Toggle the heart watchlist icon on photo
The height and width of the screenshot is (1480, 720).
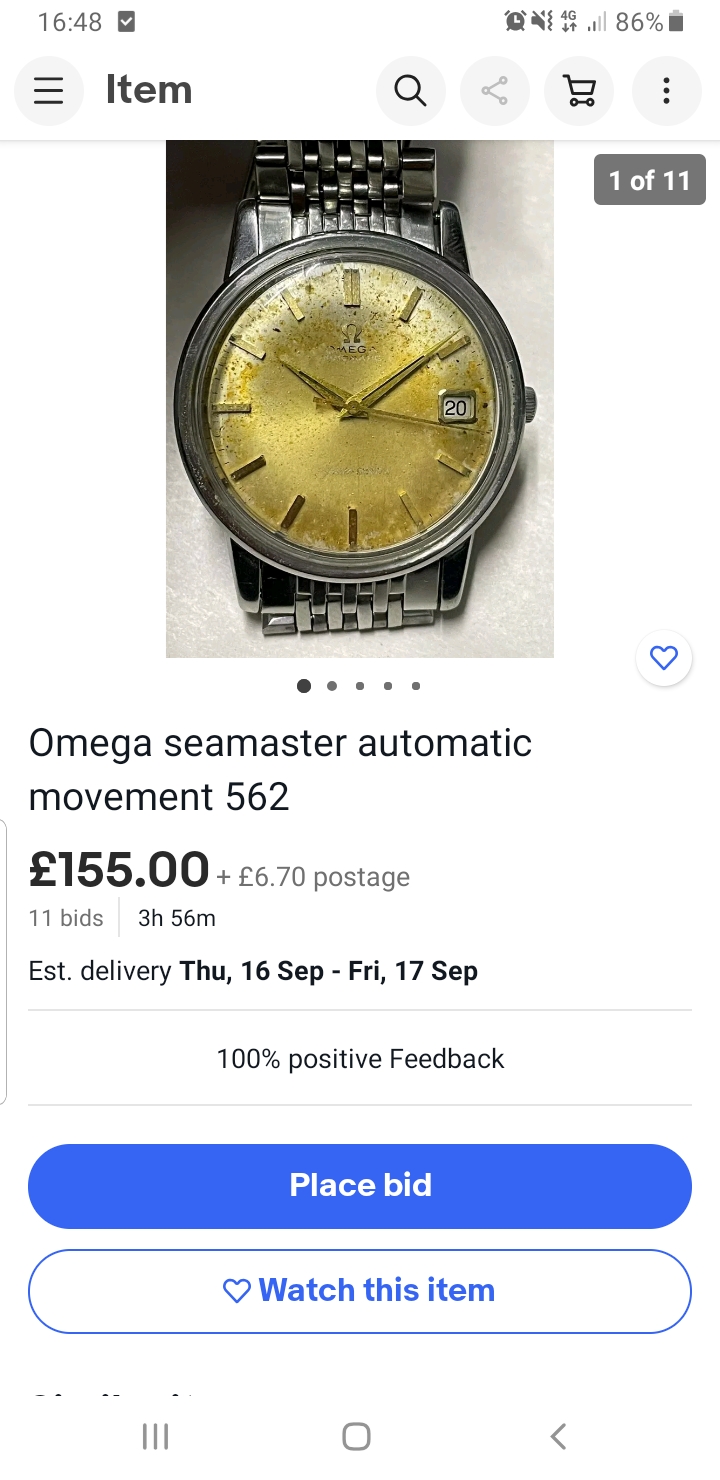click(x=664, y=658)
